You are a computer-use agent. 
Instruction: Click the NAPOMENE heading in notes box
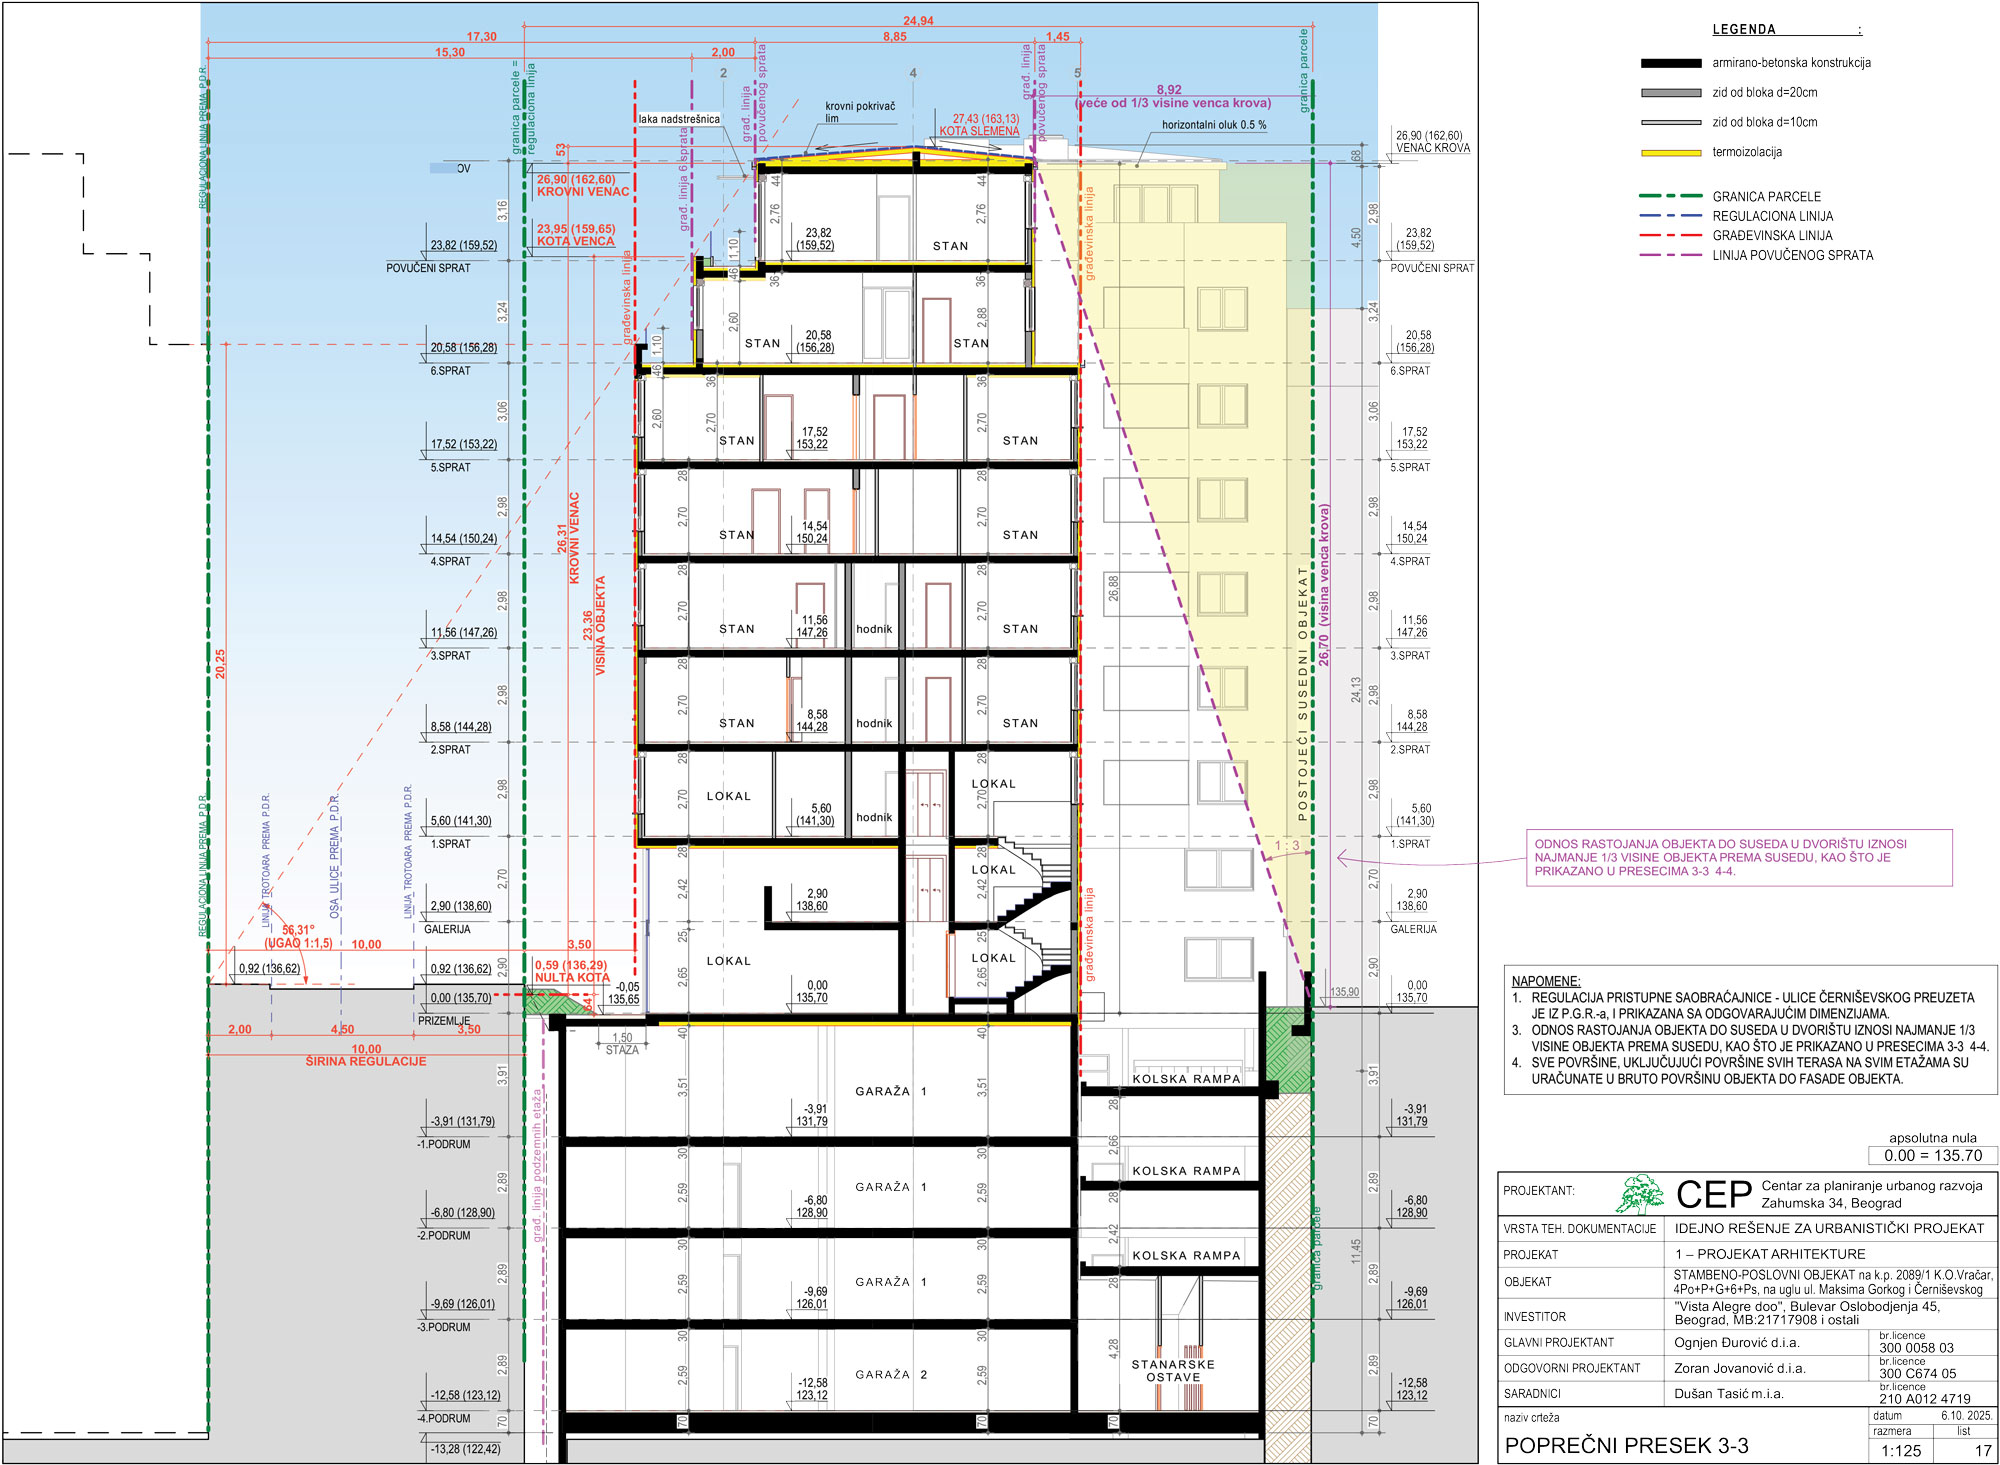pos(1545,981)
